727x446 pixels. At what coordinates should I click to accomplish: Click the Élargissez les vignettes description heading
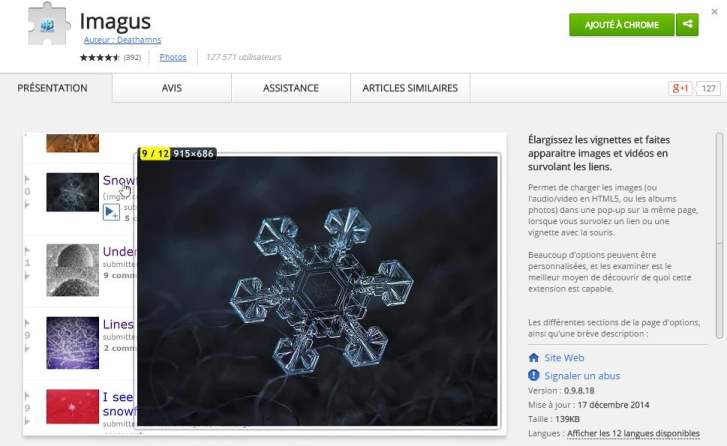point(599,153)
